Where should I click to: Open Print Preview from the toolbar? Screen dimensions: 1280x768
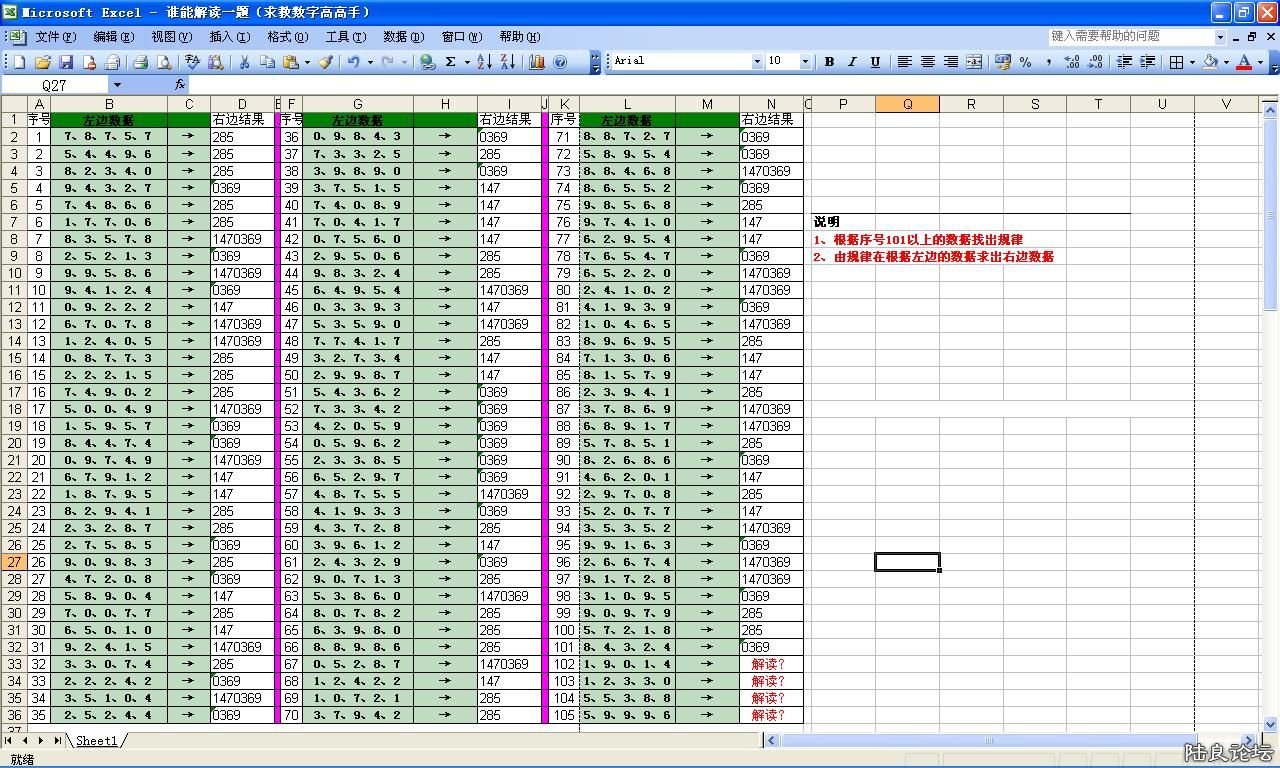pos(165,62)
